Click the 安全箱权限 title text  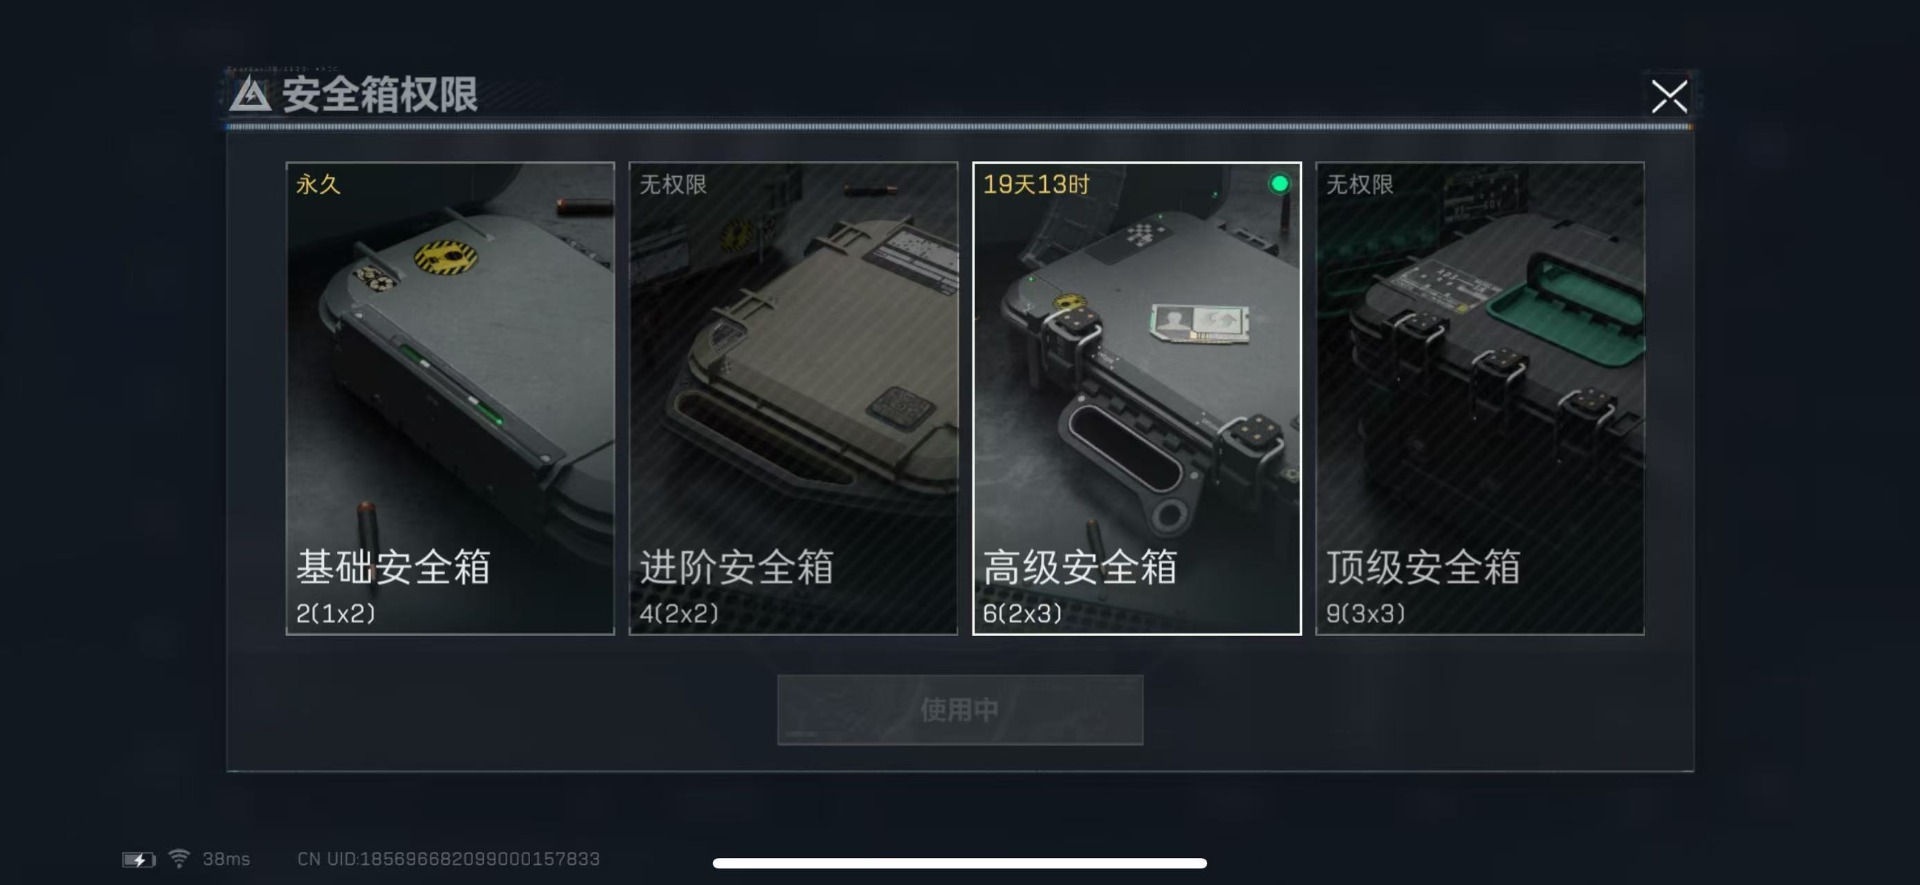pos(380,95)
